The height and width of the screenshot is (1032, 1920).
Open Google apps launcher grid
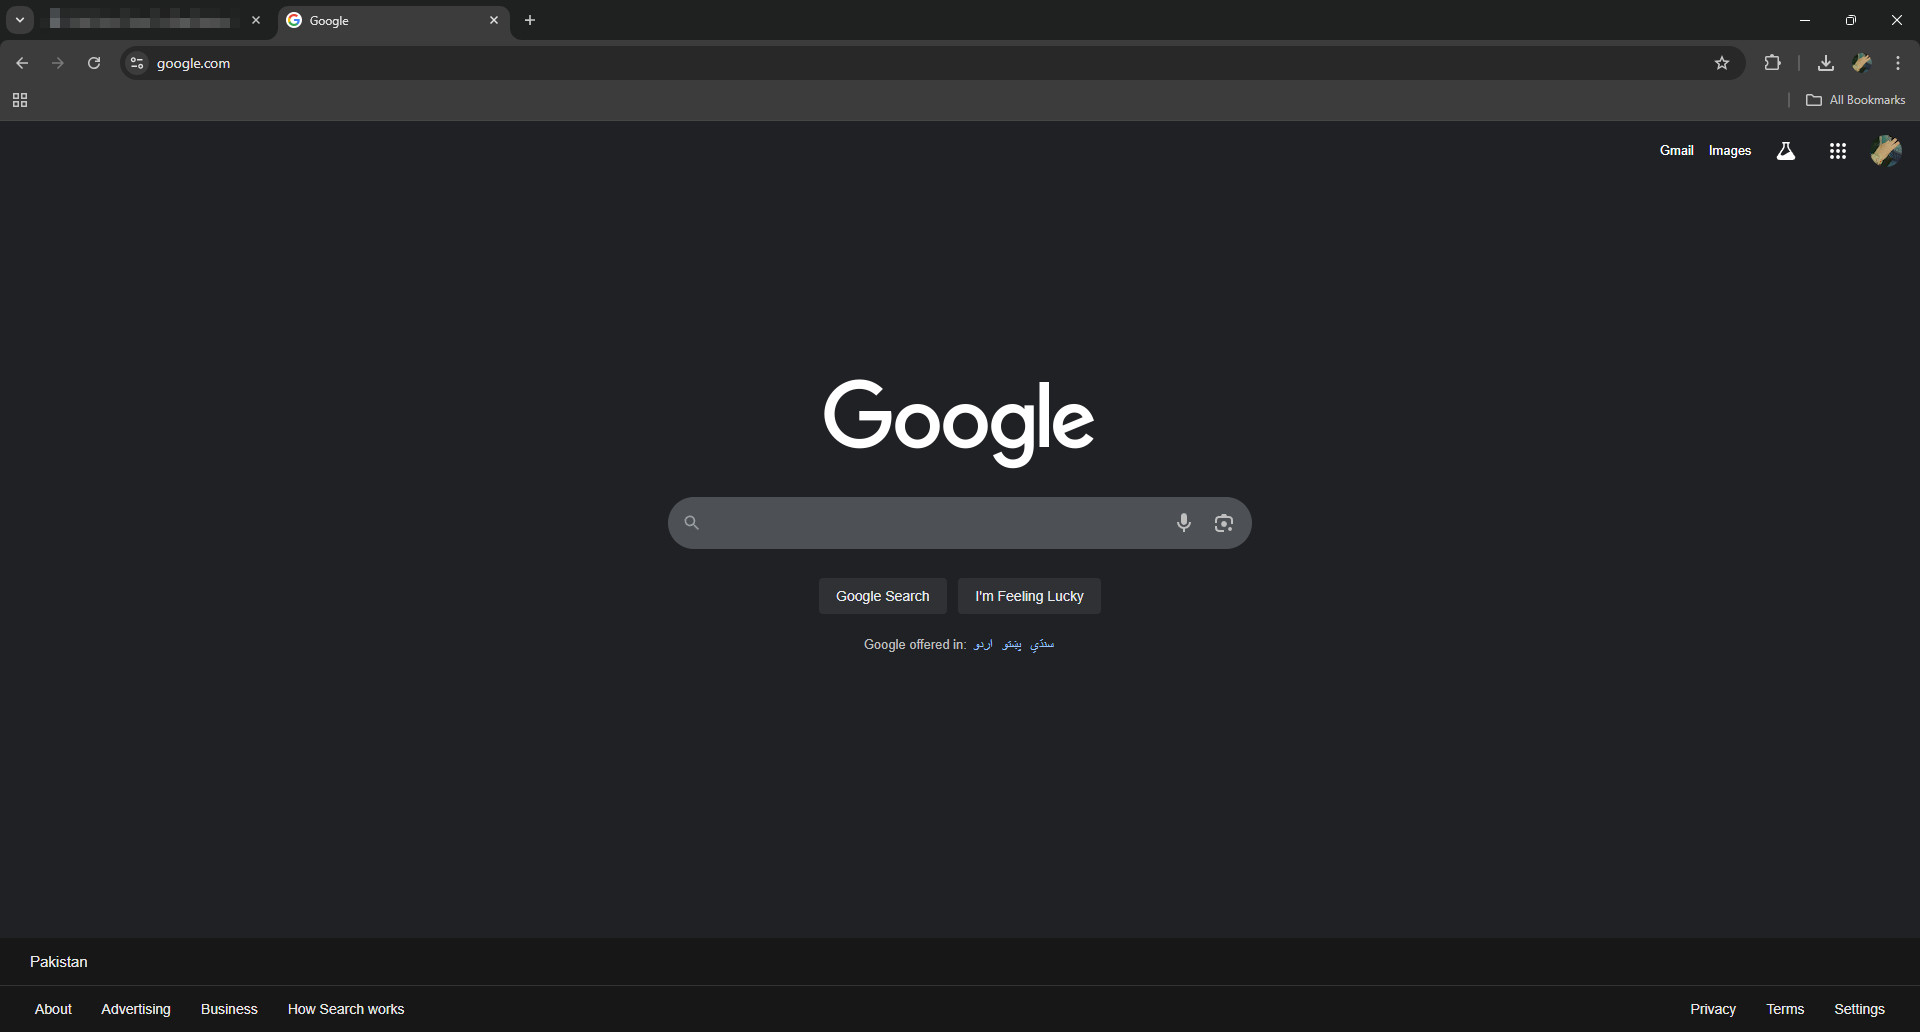1838,151
